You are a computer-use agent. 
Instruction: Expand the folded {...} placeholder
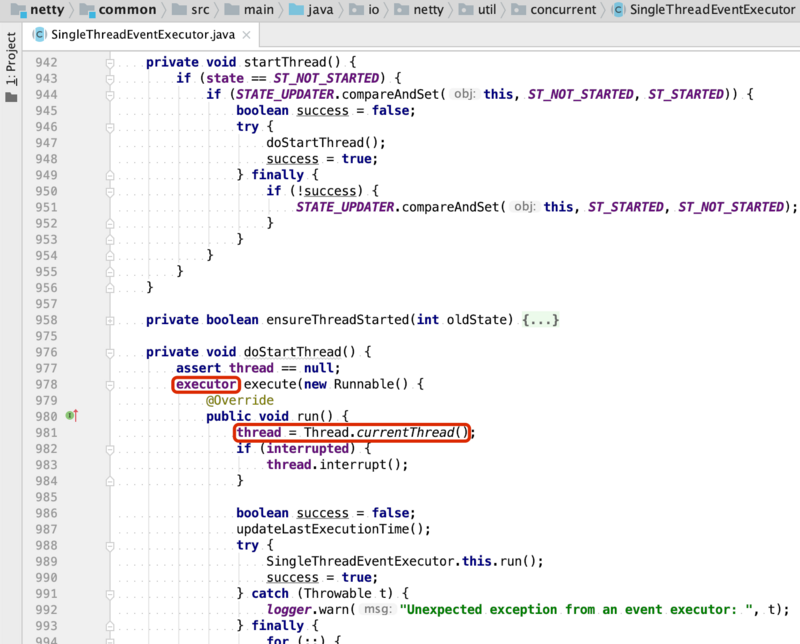click(540, 320)
